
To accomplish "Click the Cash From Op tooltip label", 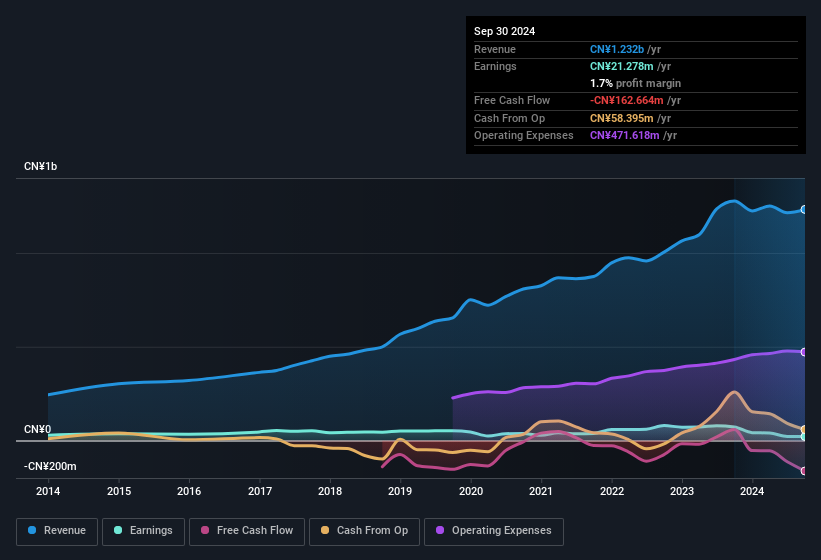I will pos(509,118).
